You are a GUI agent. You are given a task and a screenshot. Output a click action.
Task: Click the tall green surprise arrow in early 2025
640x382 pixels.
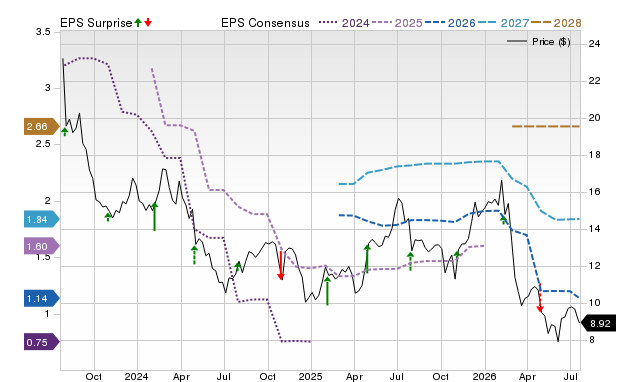pyautogui.click(x=327, y=291)
